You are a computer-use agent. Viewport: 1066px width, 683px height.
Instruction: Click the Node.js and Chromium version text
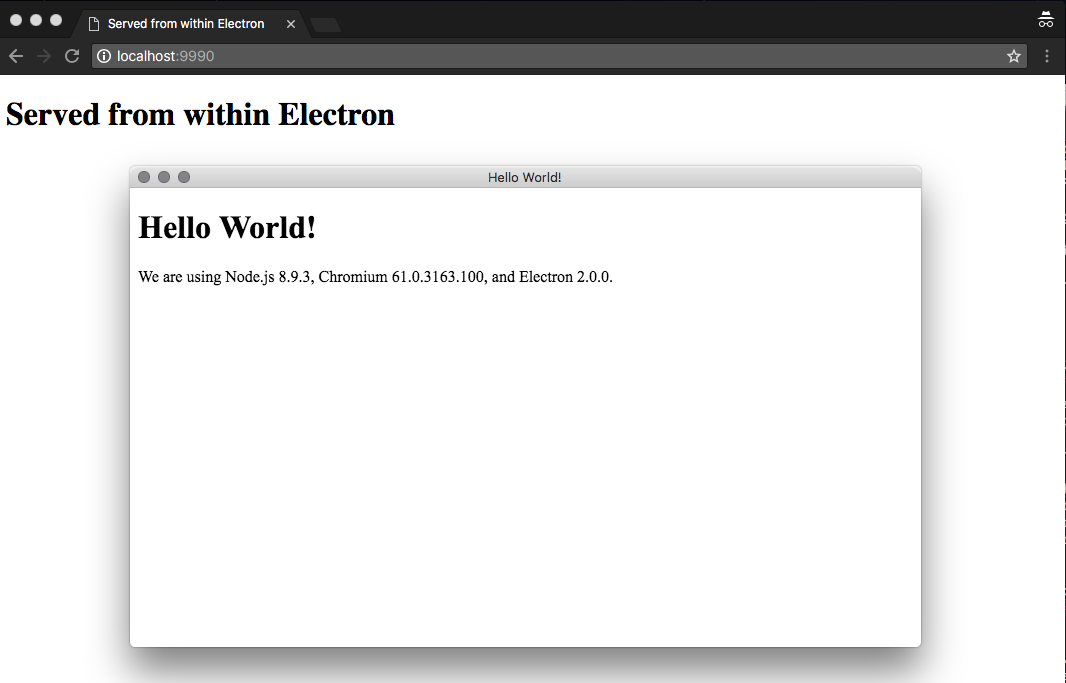pyautogui.click(x=375, y=277)
